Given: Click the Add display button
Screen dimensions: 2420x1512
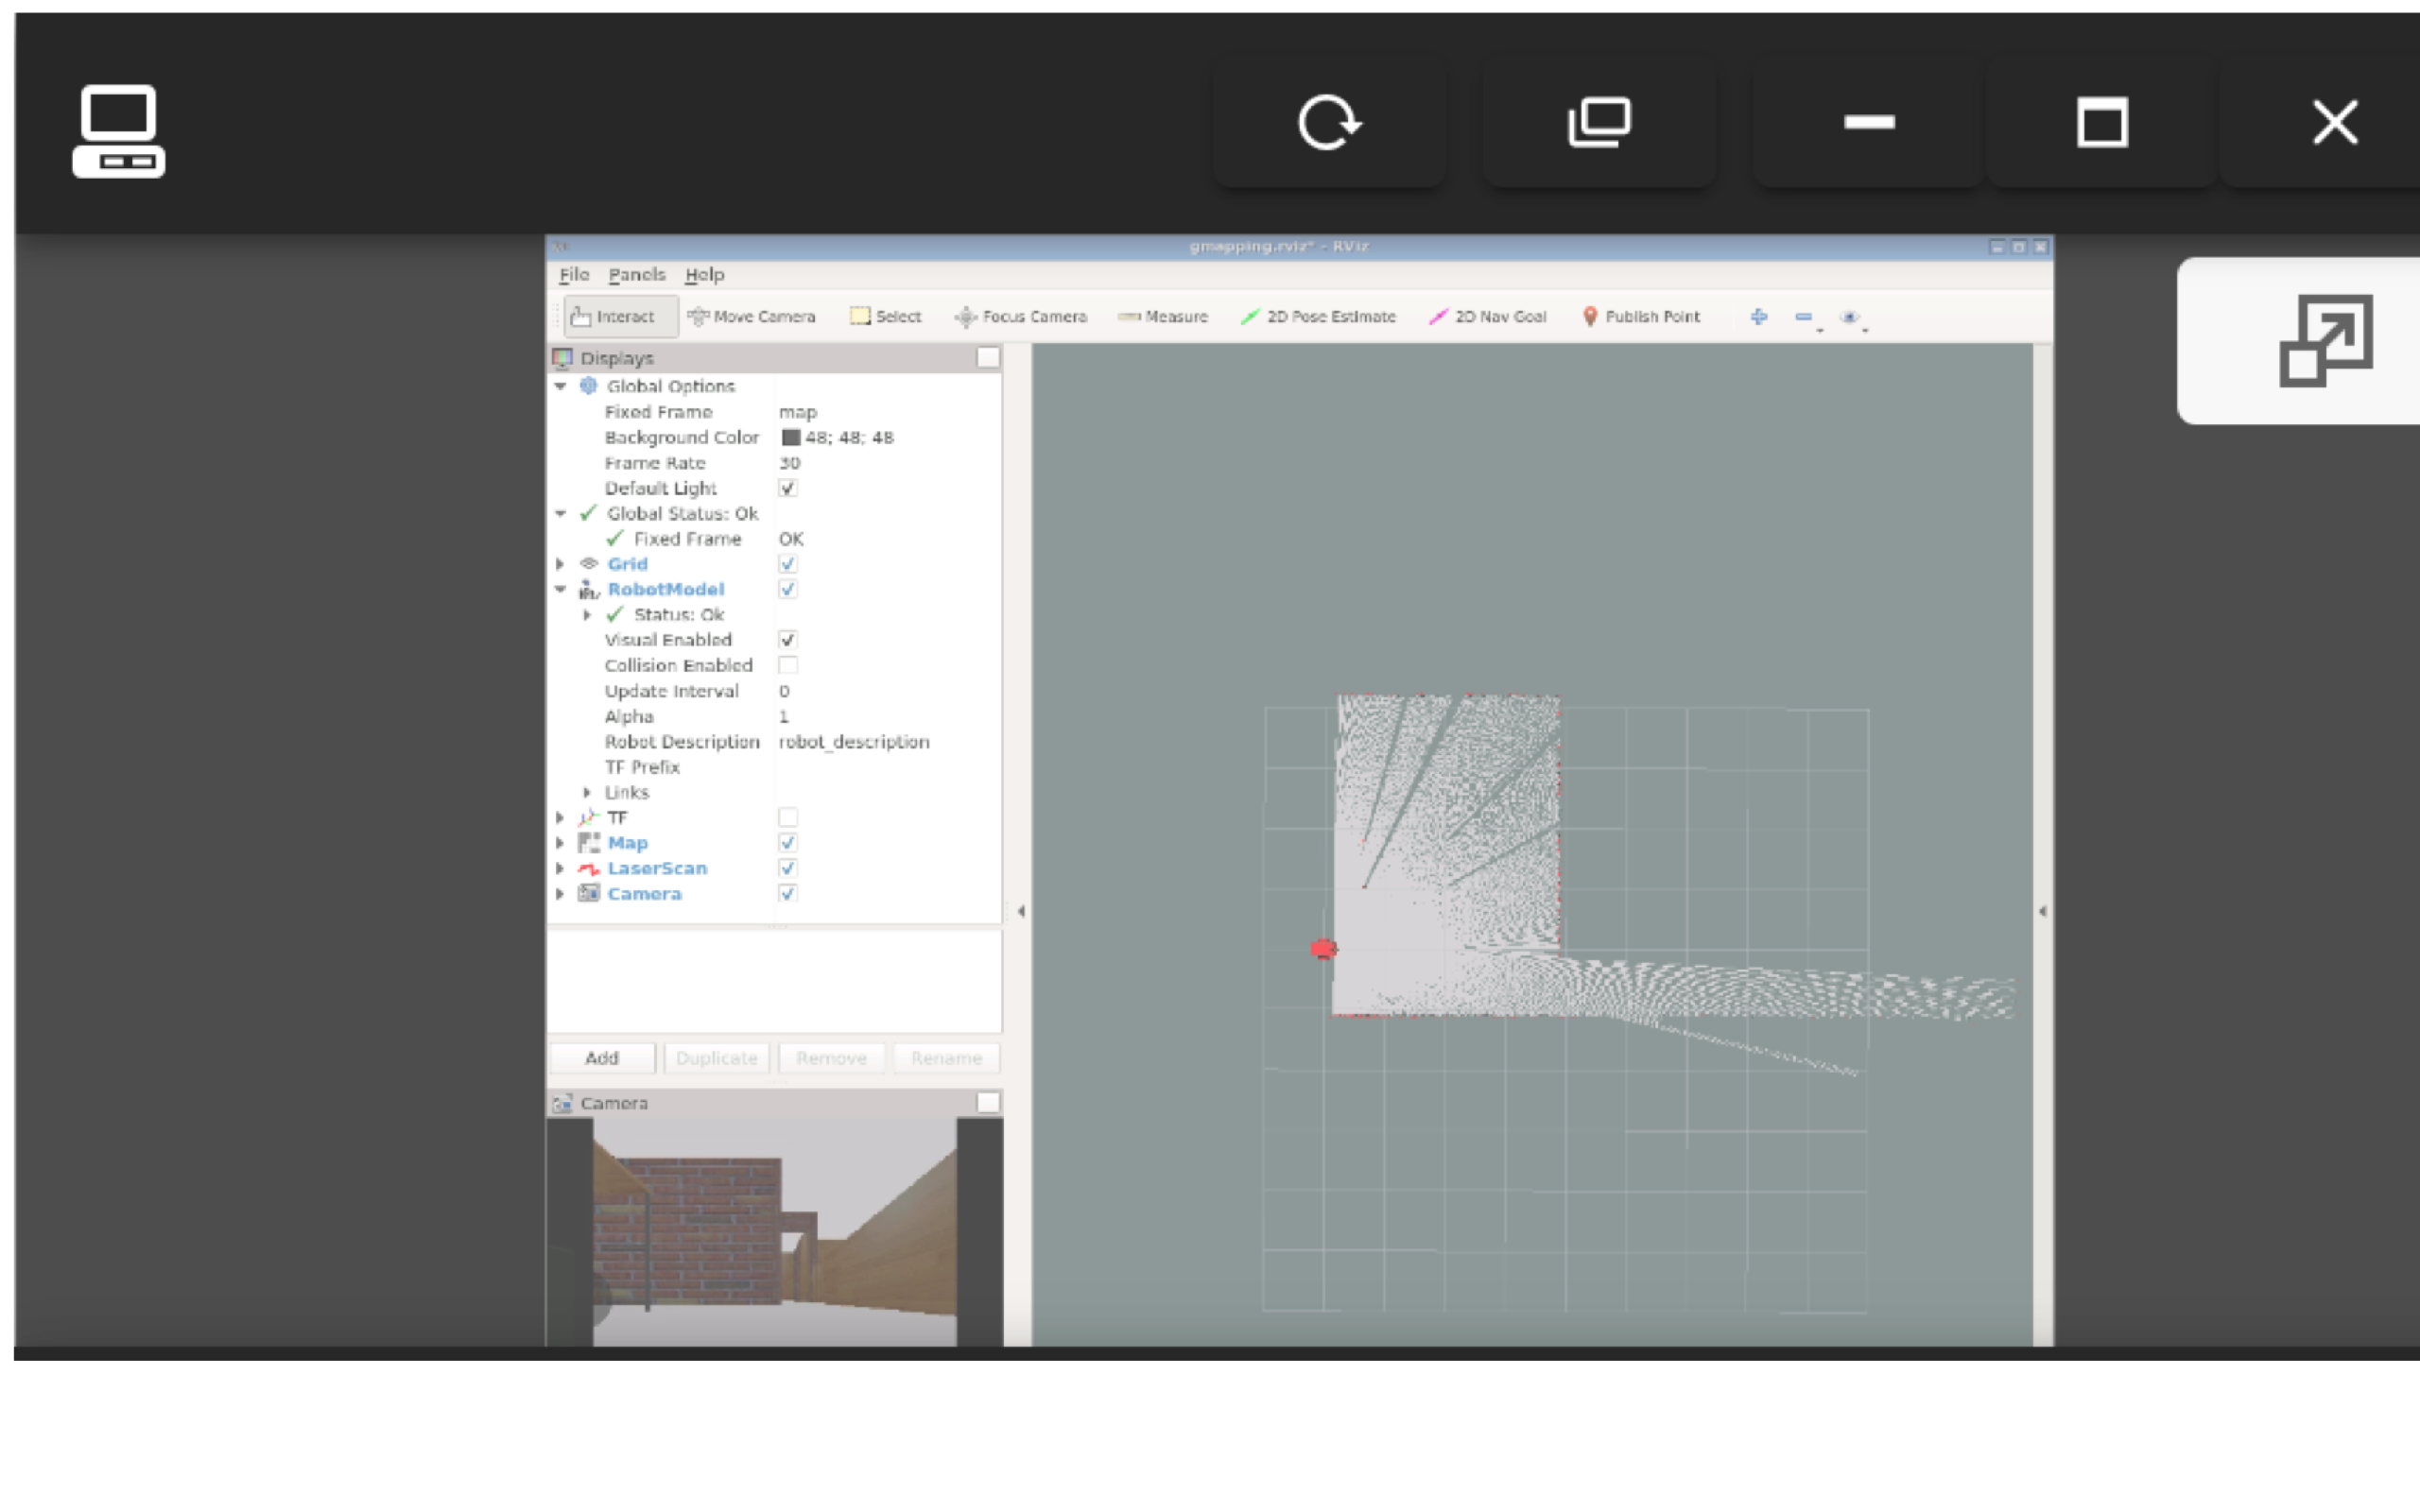Looking at the screenshot, I should coord(602,1058).
